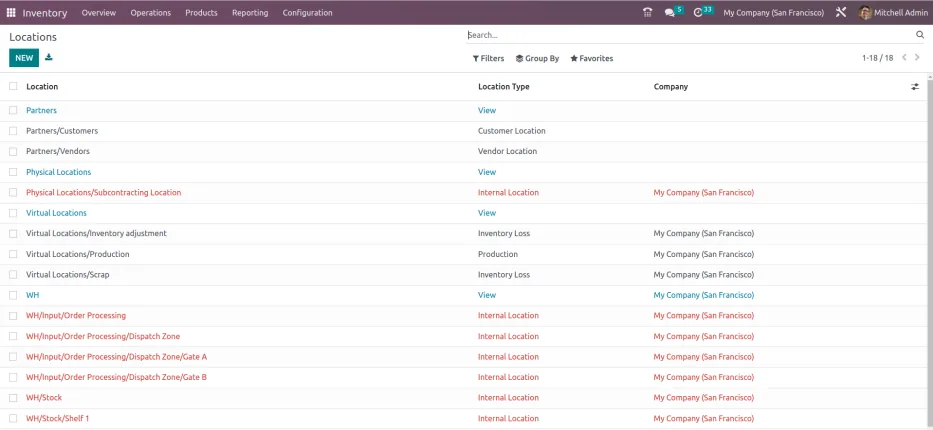933x430 pixels.
Task: Create a new location with NEW
Action: [24, 58]
